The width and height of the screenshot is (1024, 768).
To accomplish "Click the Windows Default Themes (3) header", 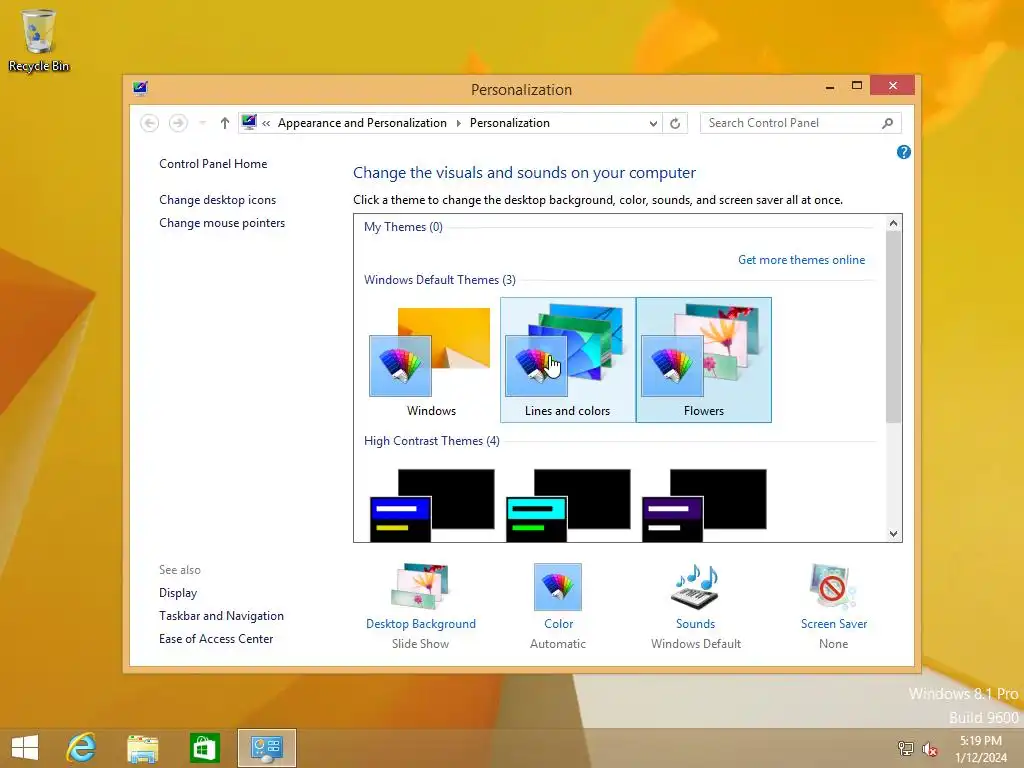I will [x=440, y=280].
